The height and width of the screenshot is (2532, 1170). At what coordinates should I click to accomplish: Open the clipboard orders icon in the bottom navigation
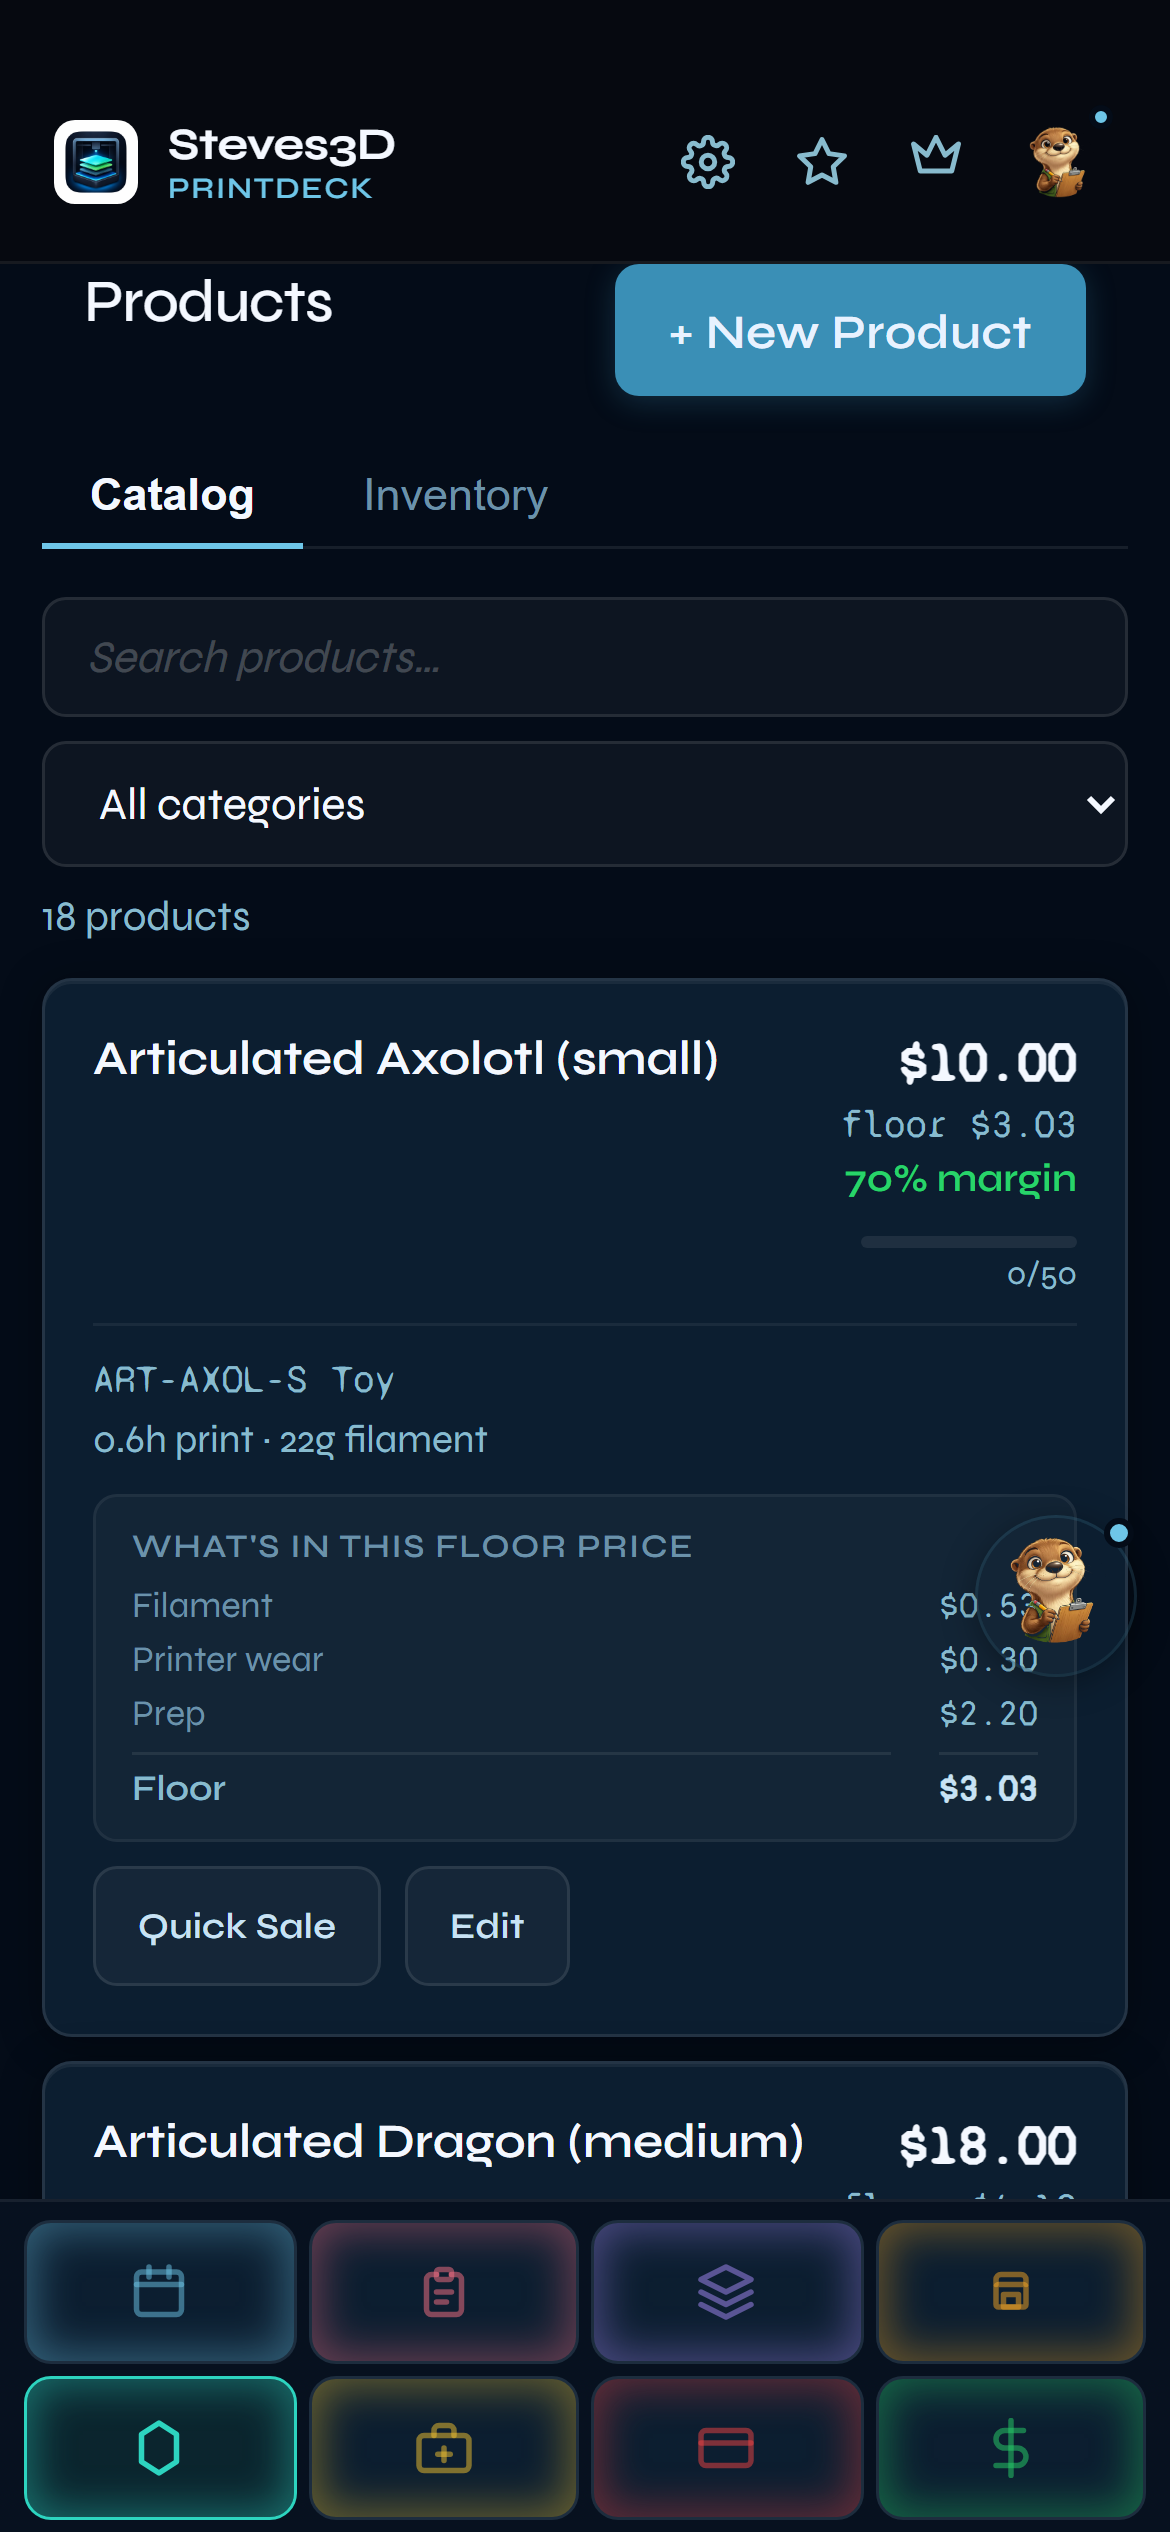[x=443, y=2292]
